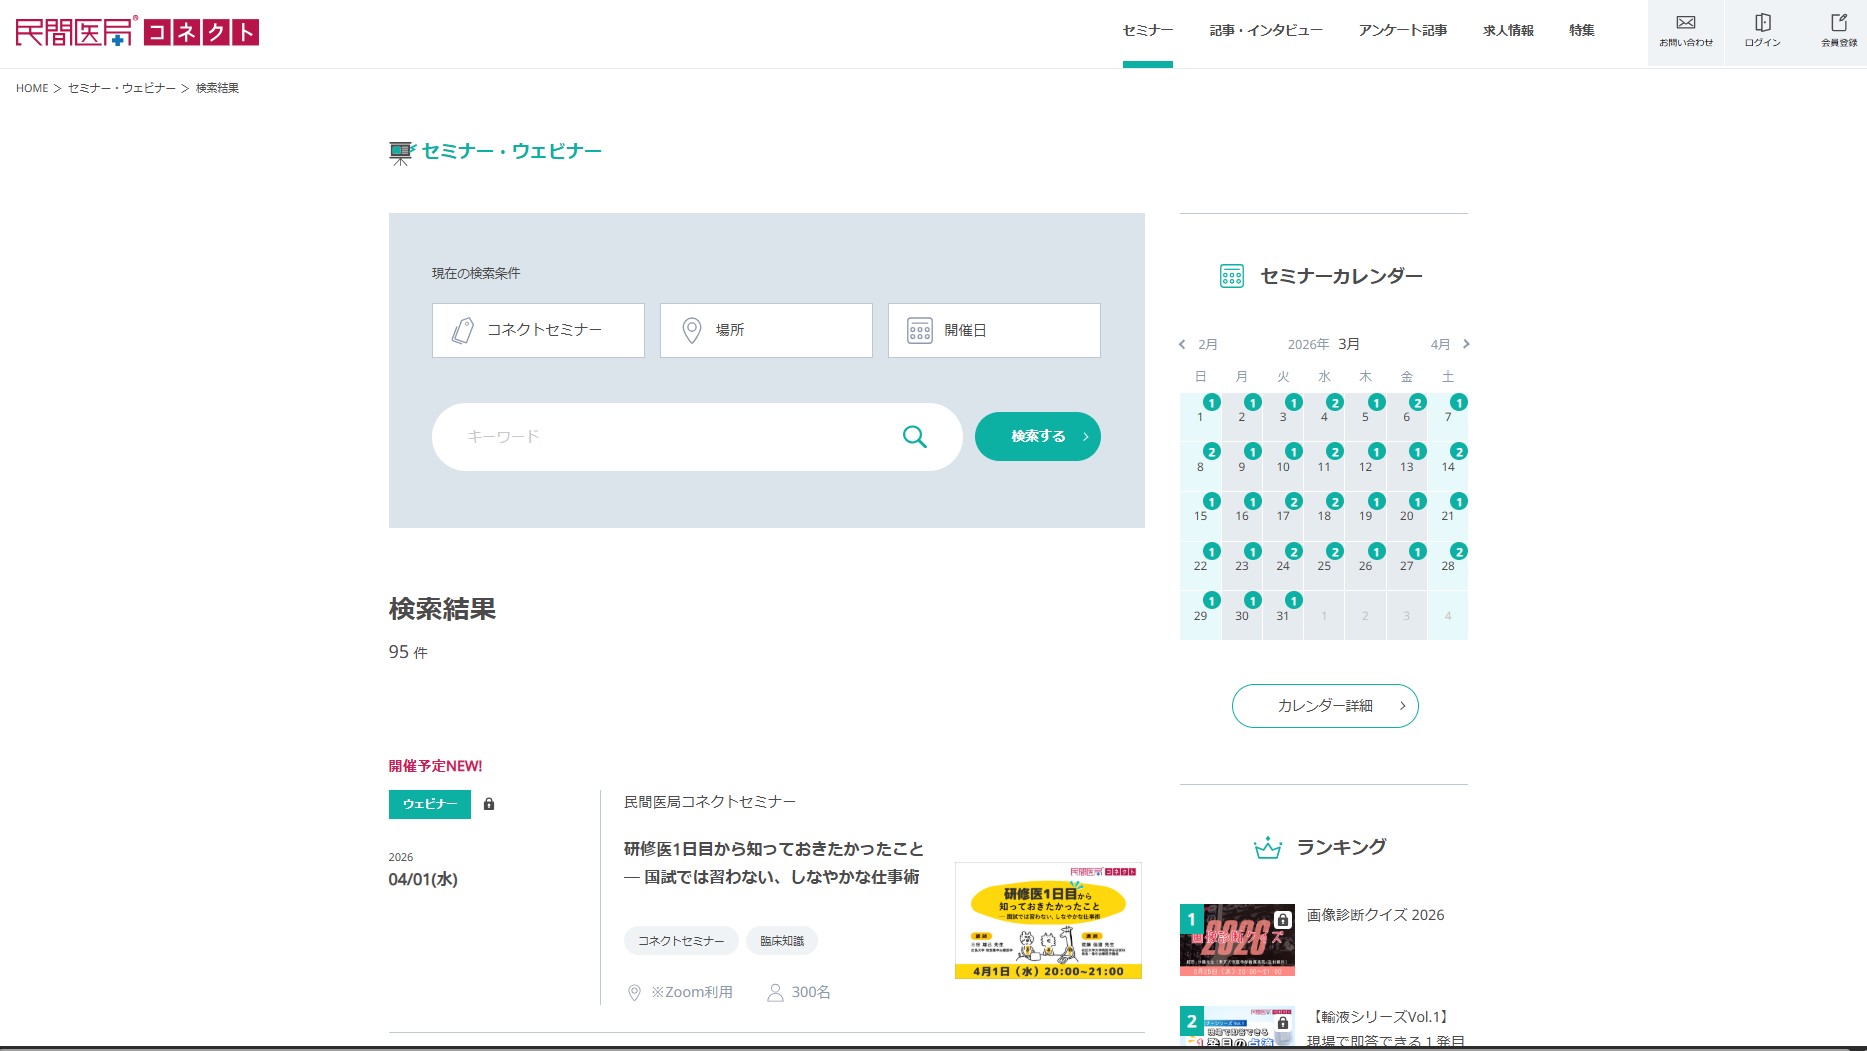The image size is (1867, 1051).
Task: Open the 研修医1日目 seminar banner thumbnail
Action: point(1048,920)
